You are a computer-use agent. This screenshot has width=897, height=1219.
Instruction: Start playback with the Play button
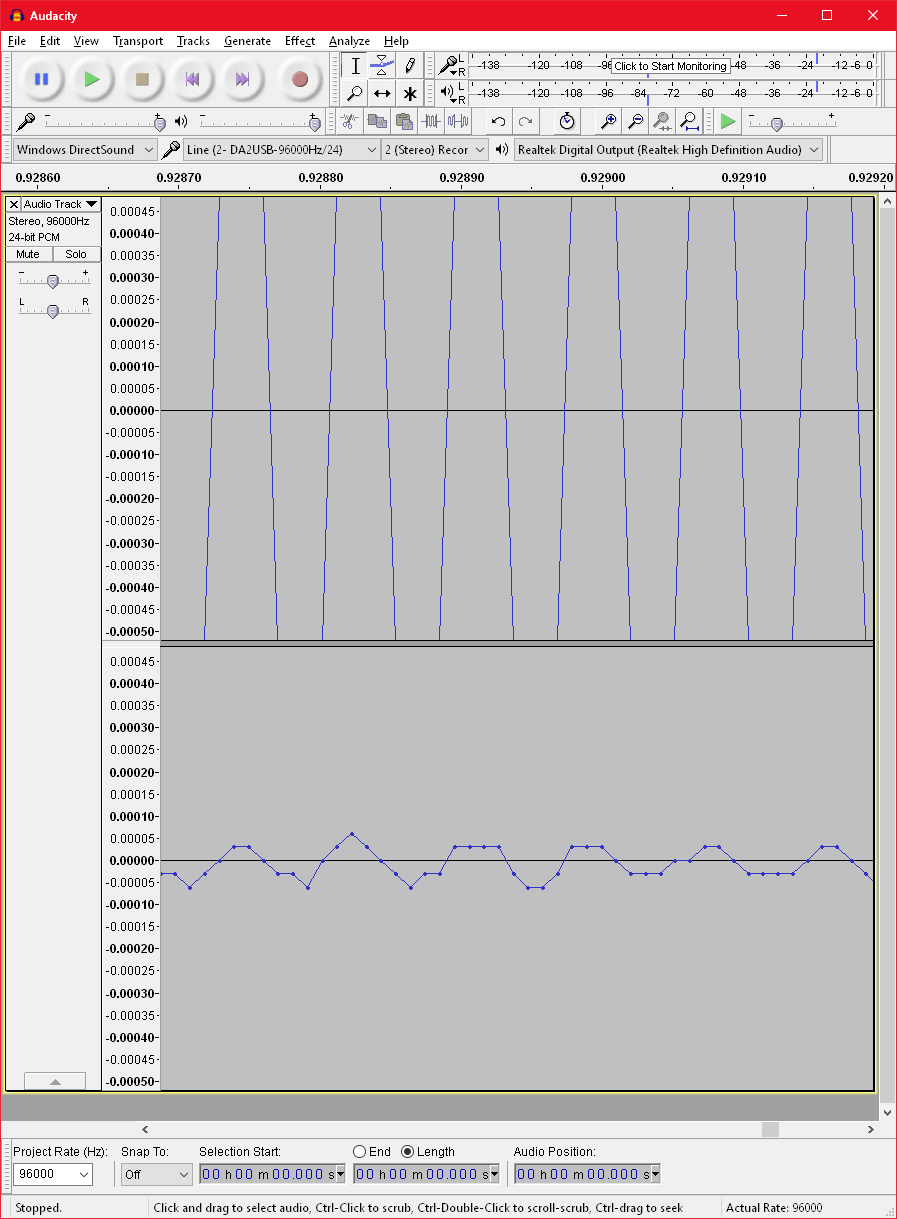click(x=92, y=79)
